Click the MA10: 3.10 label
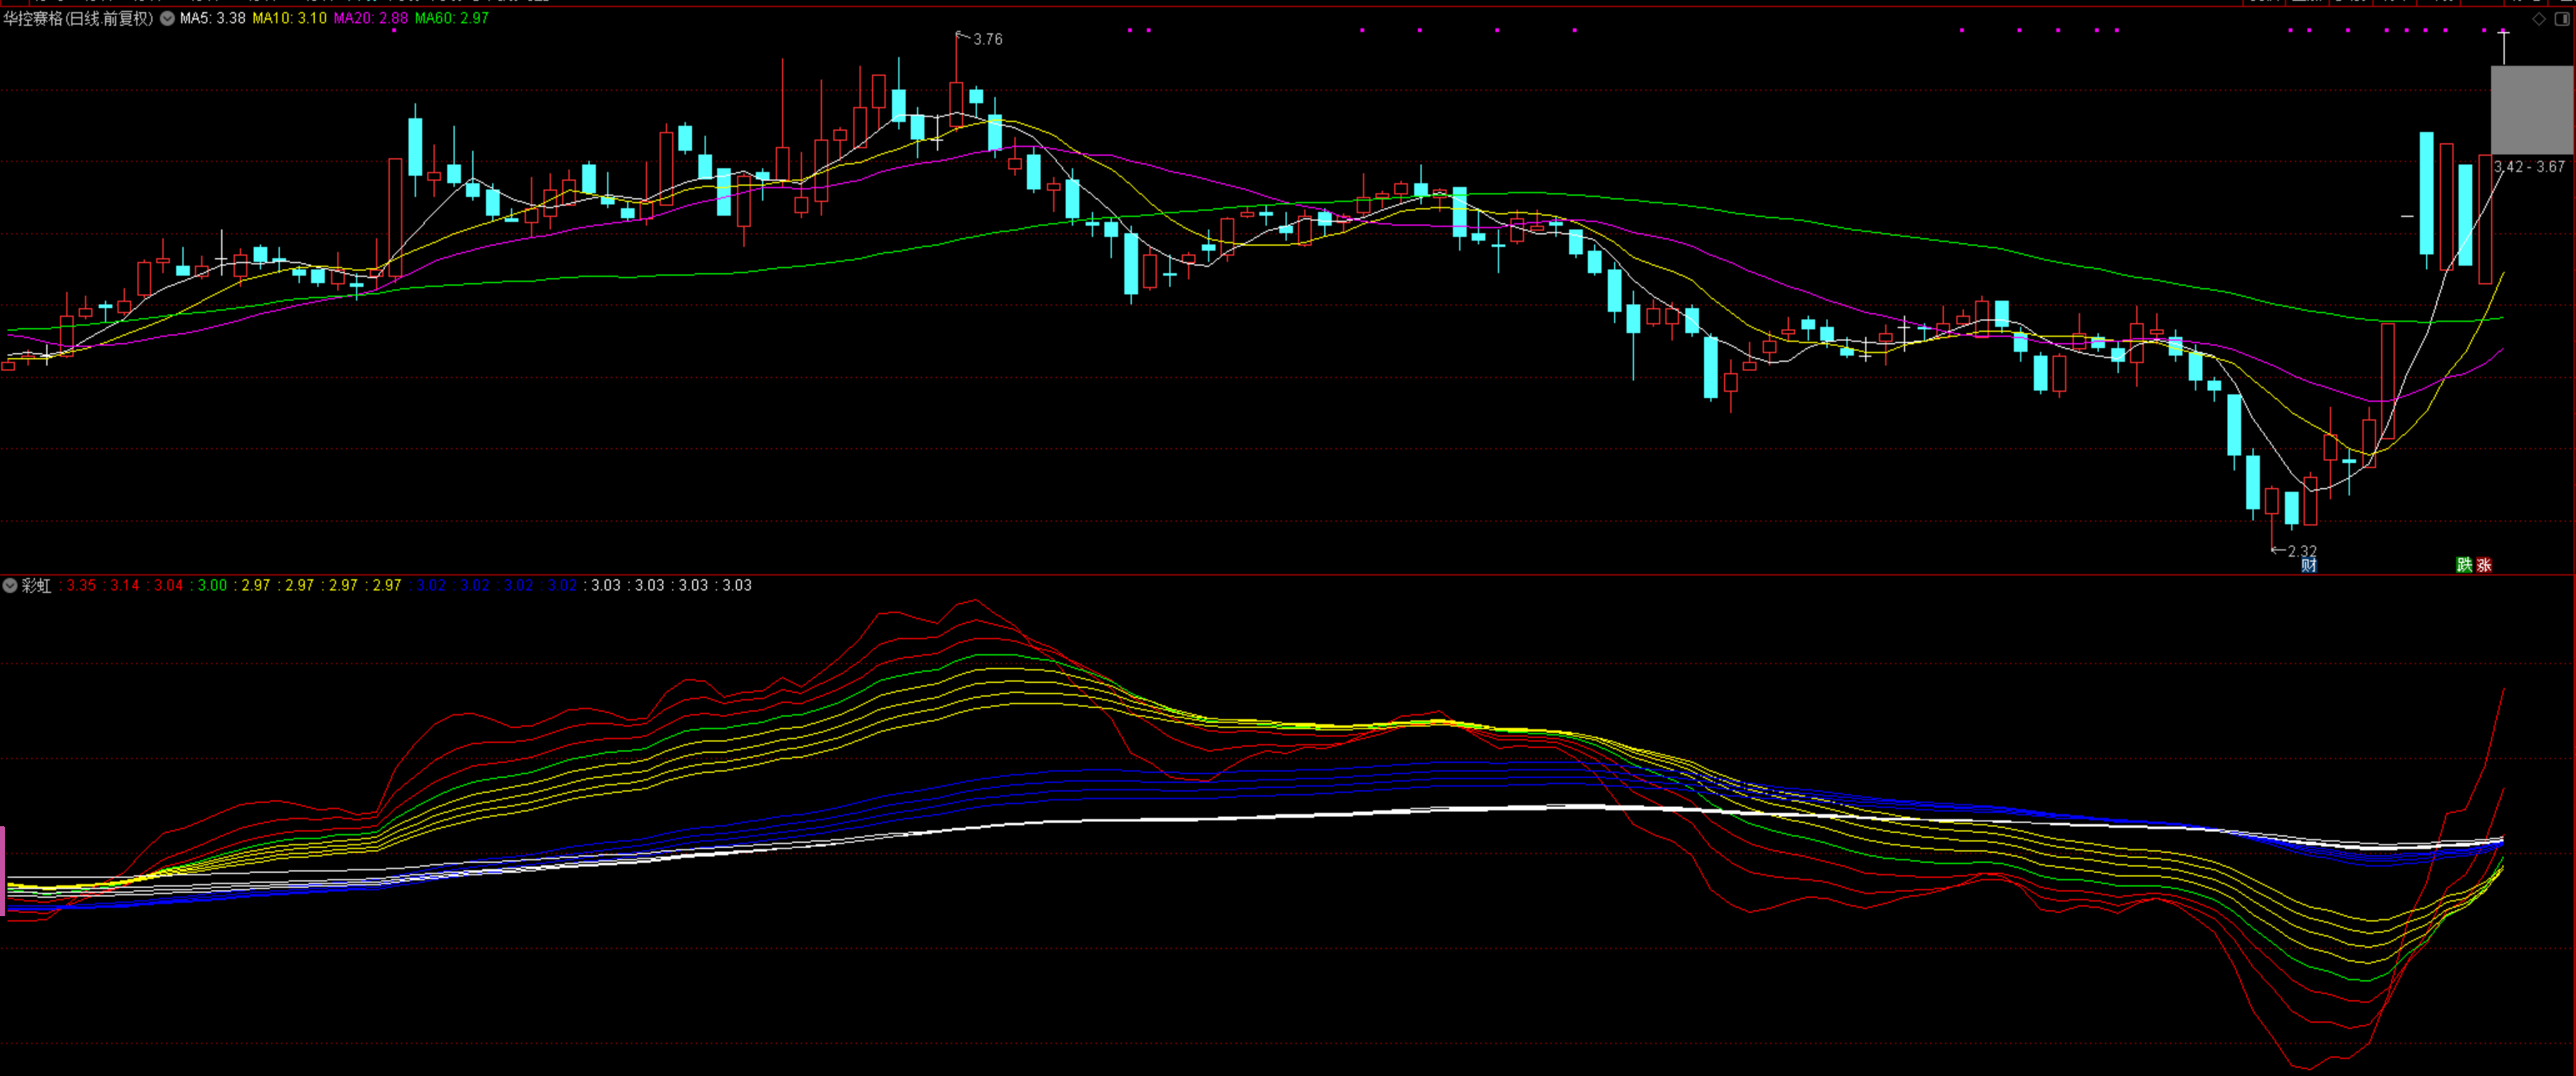The height and width of the screenshot is (1076, 2576). click(x=289, y=18)
